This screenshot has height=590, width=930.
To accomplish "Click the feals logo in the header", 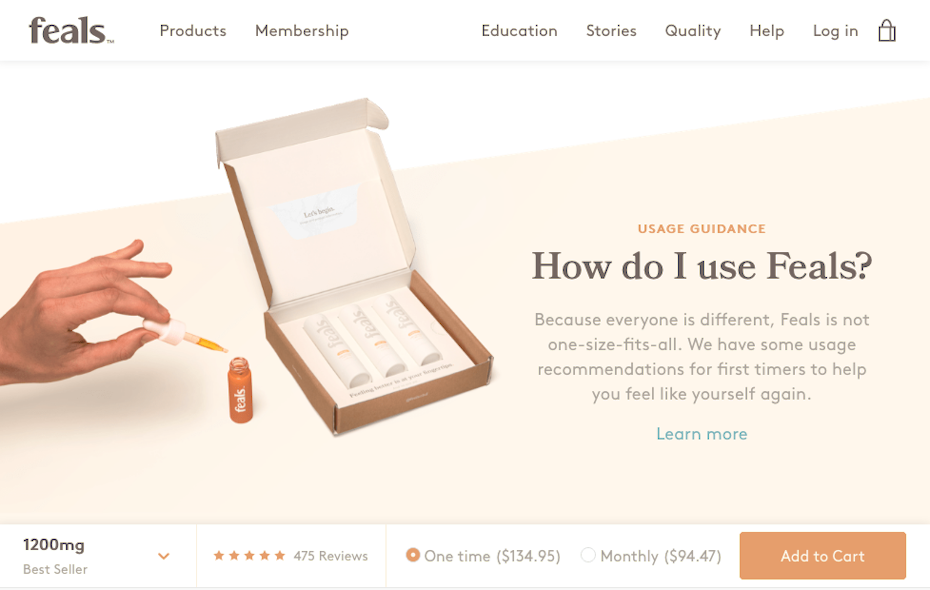I will (x=71, y=31).
